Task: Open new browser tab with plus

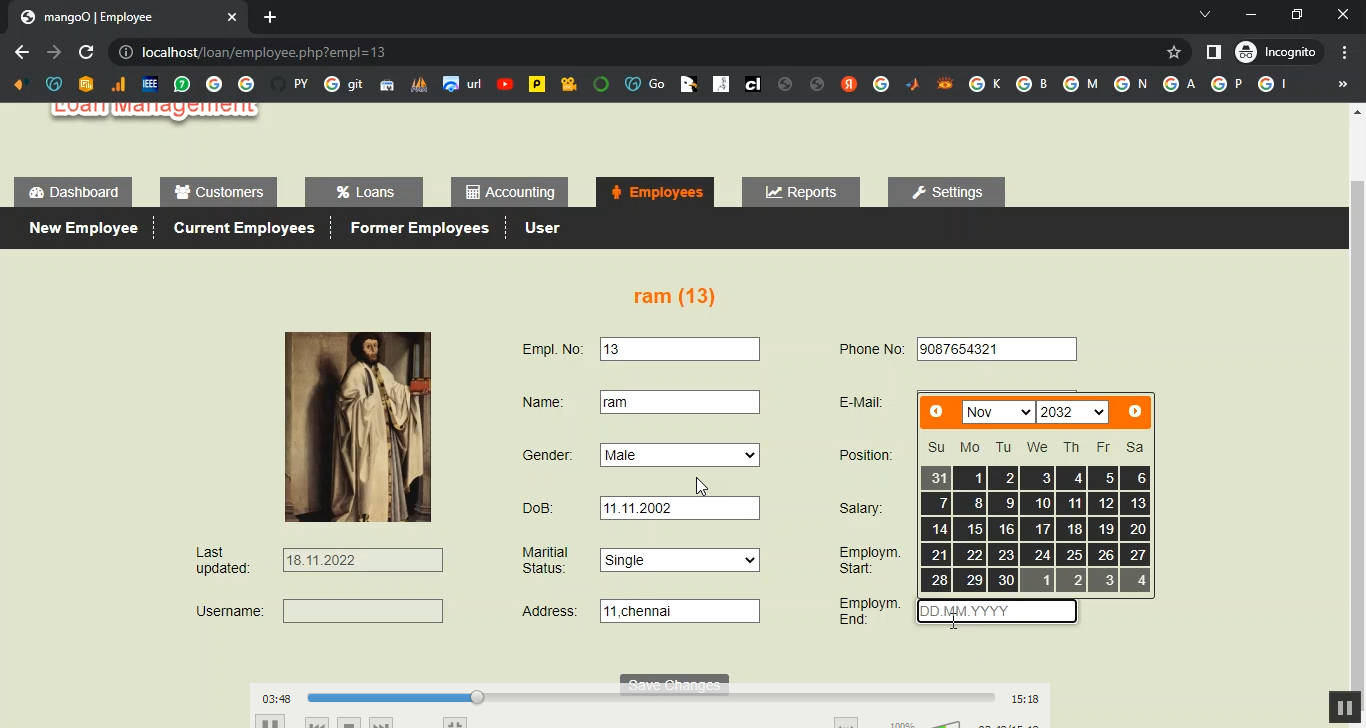Action: pyautogui.click(x=270, y=17)
